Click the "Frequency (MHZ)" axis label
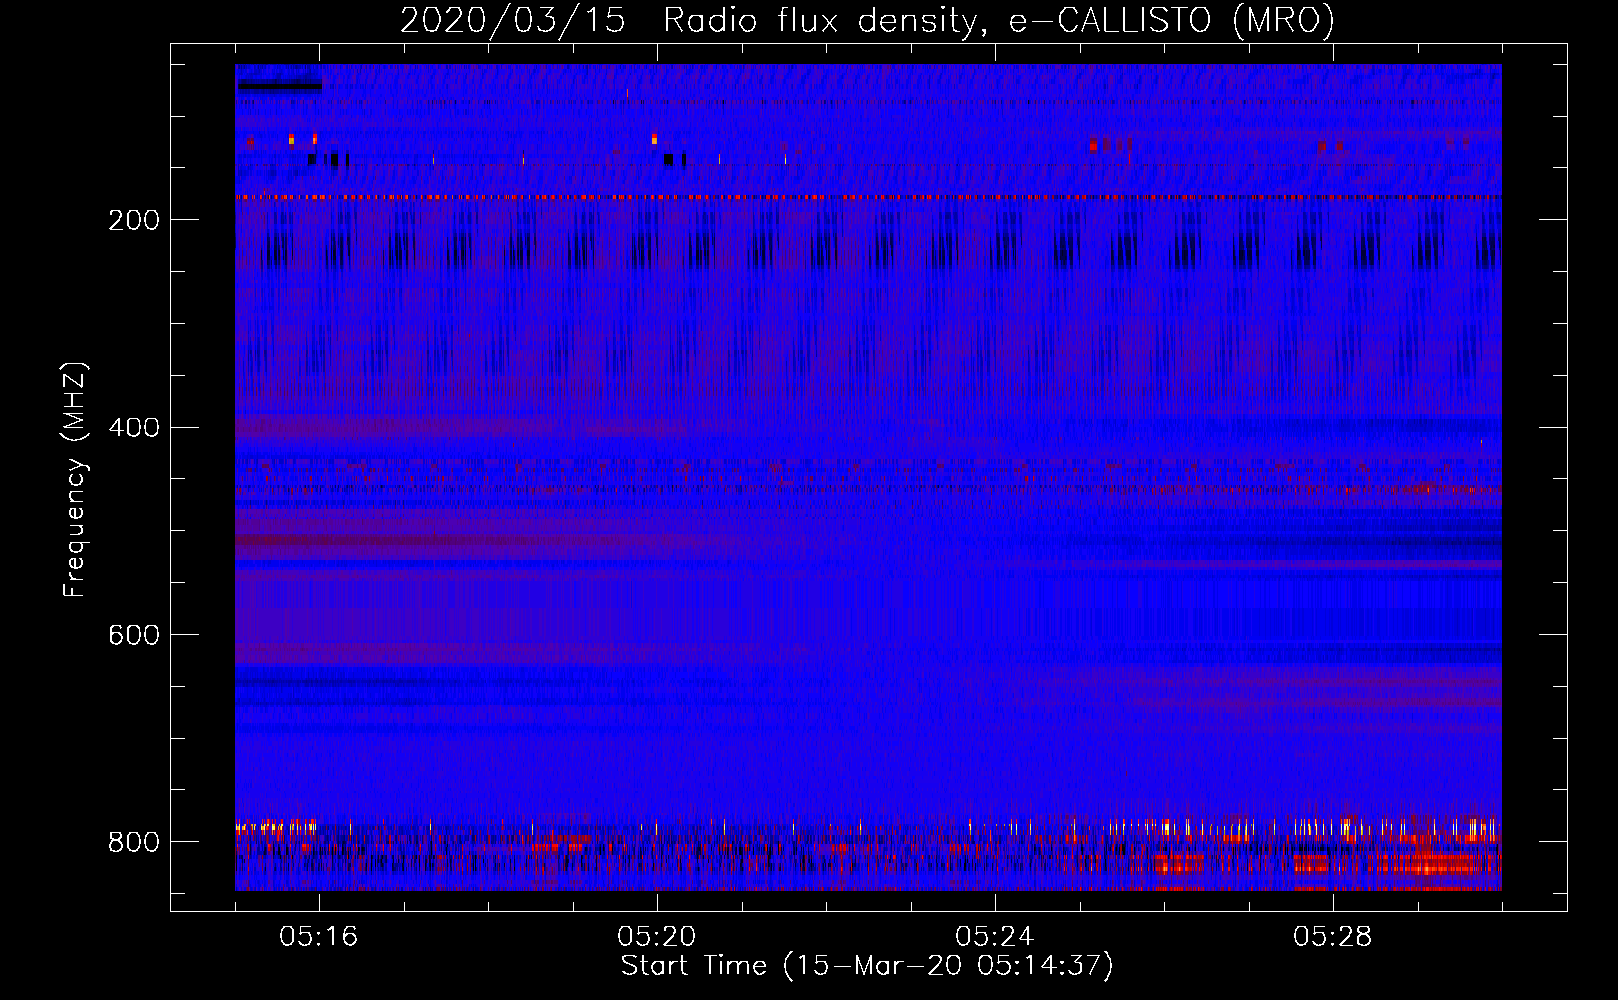 (x=76, y=479)
